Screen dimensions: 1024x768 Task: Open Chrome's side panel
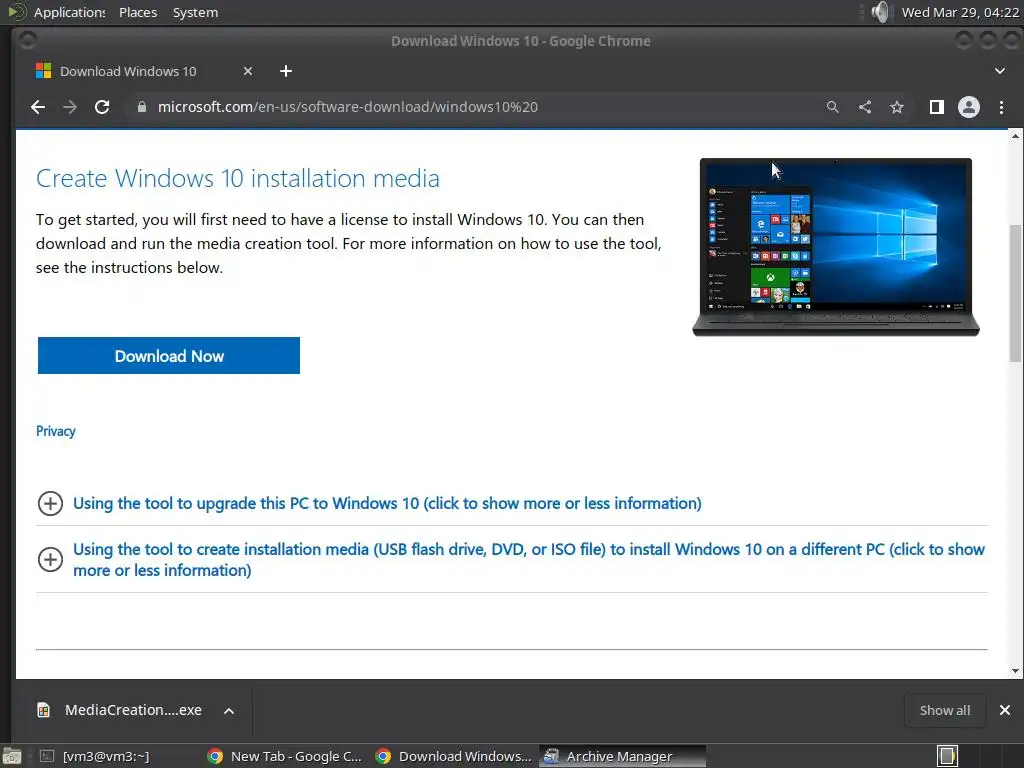(936, 107)
